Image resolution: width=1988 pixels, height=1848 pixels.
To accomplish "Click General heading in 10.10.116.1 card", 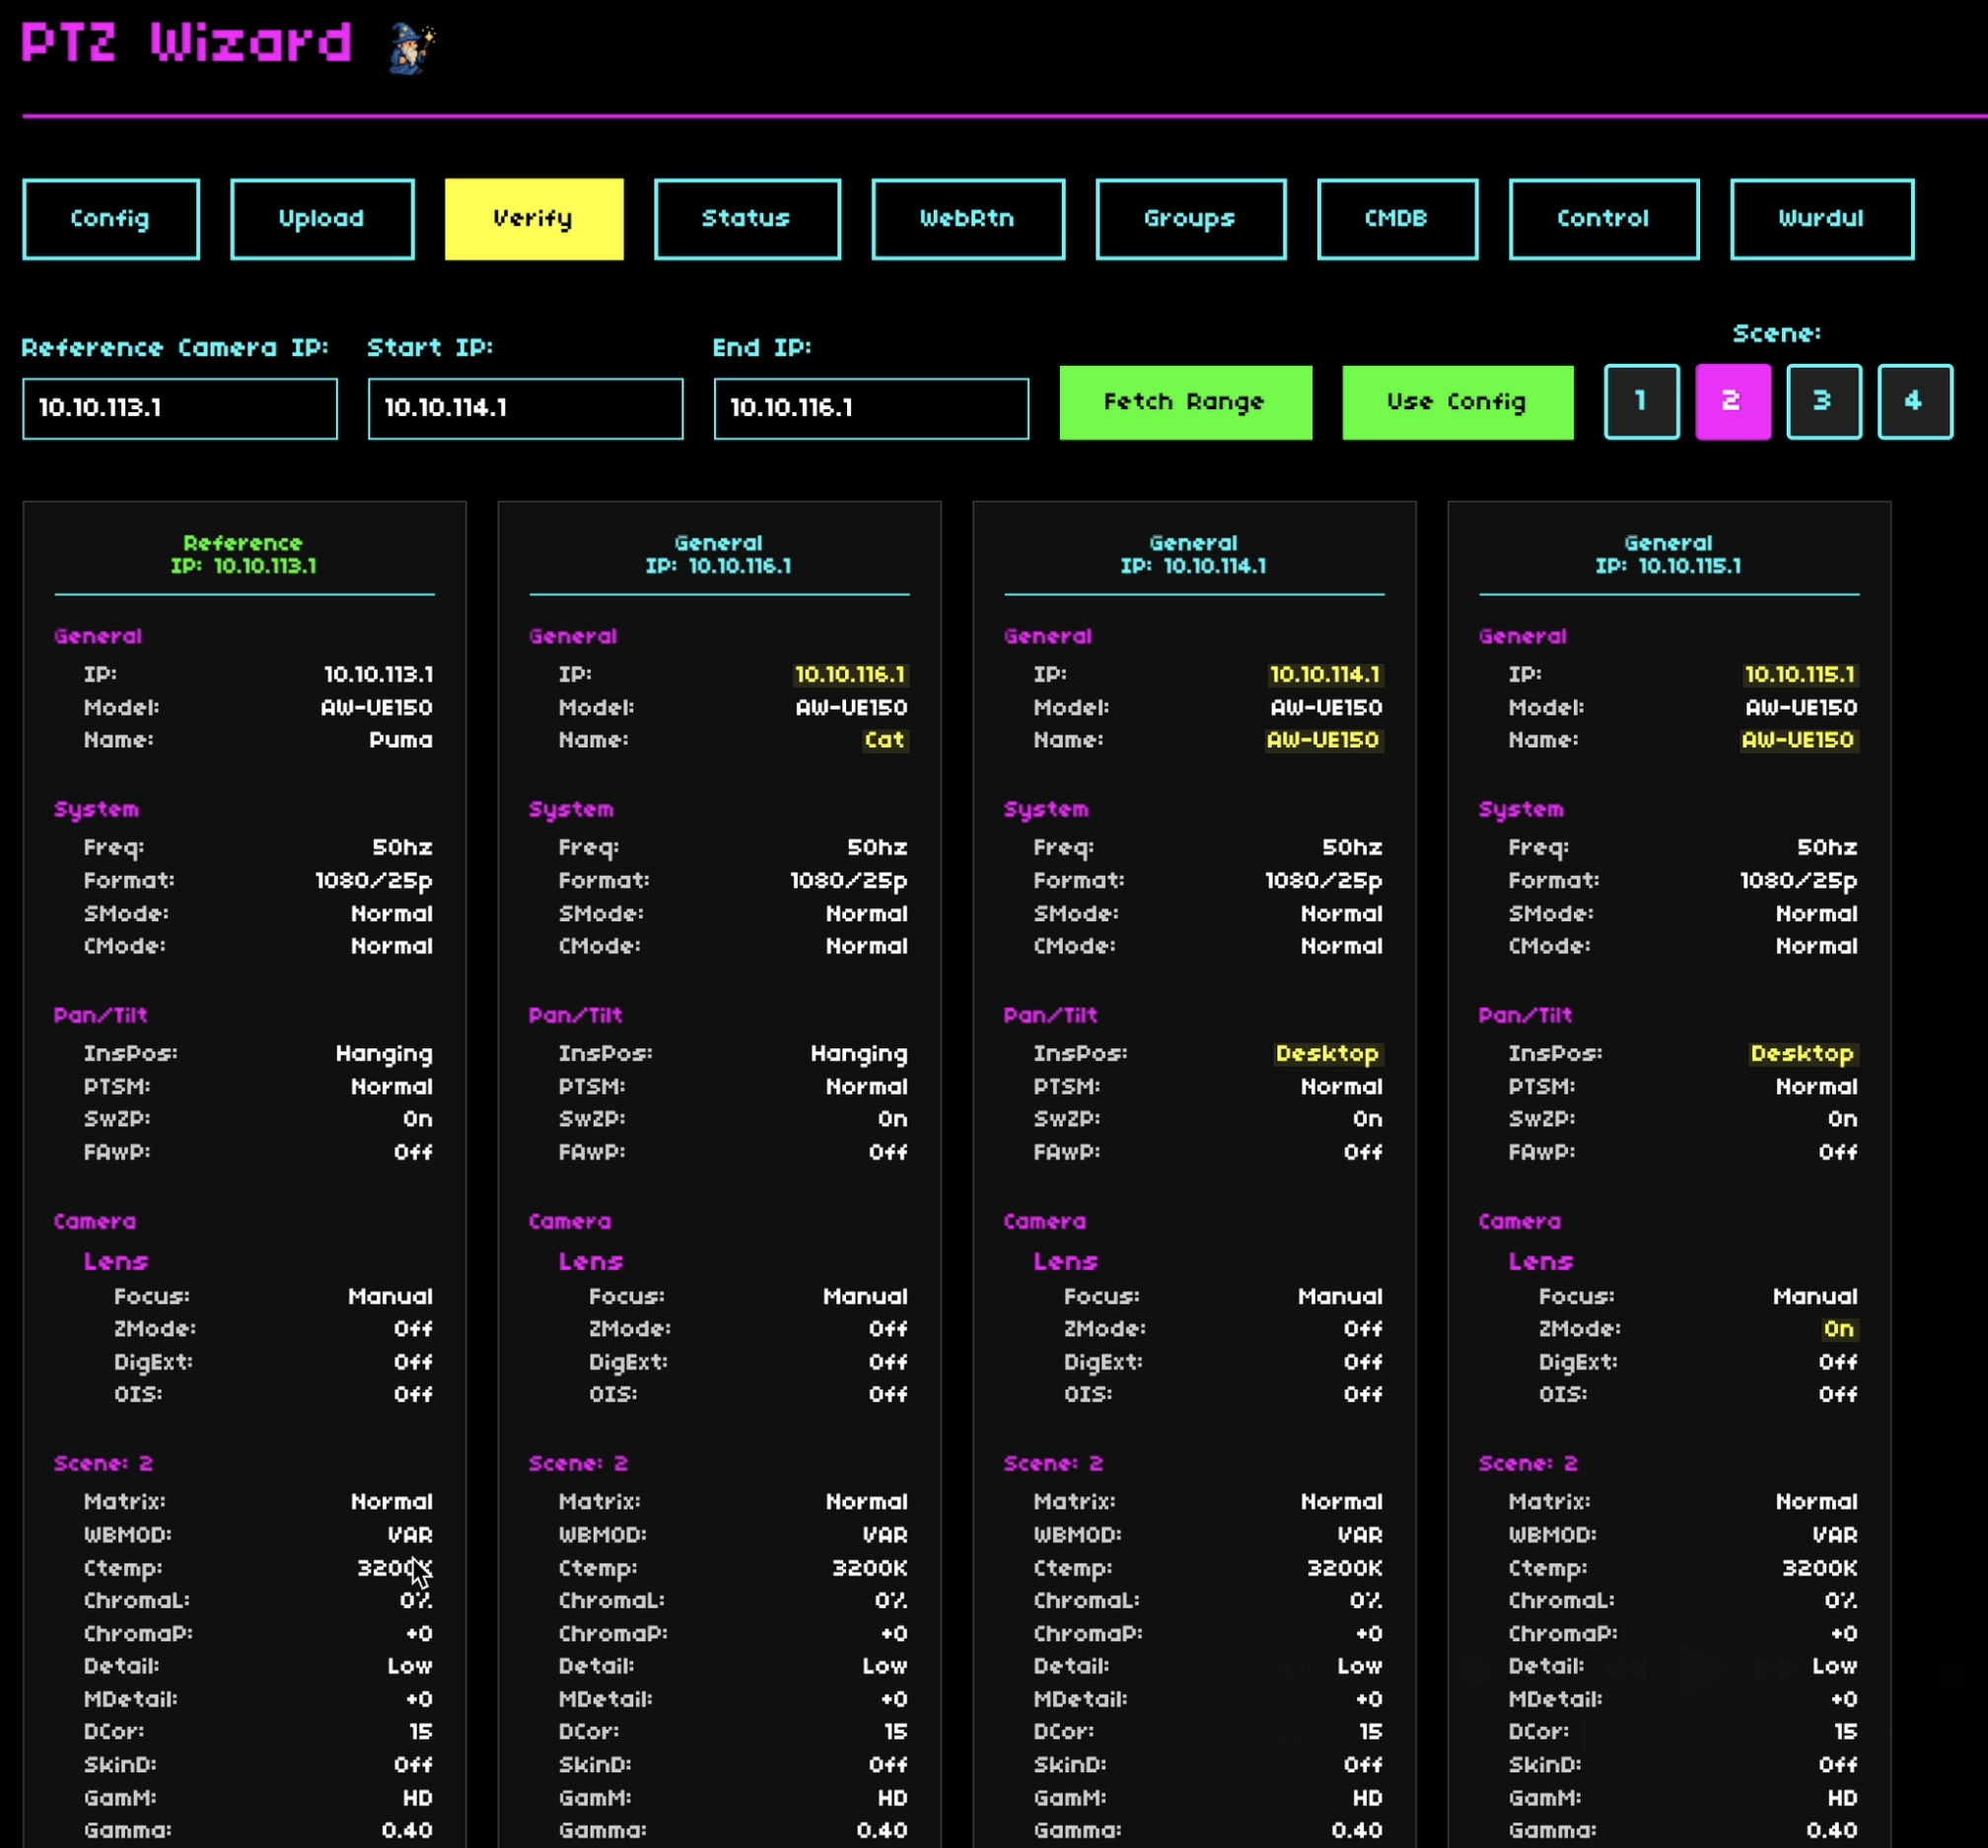I will pos(573,637).
